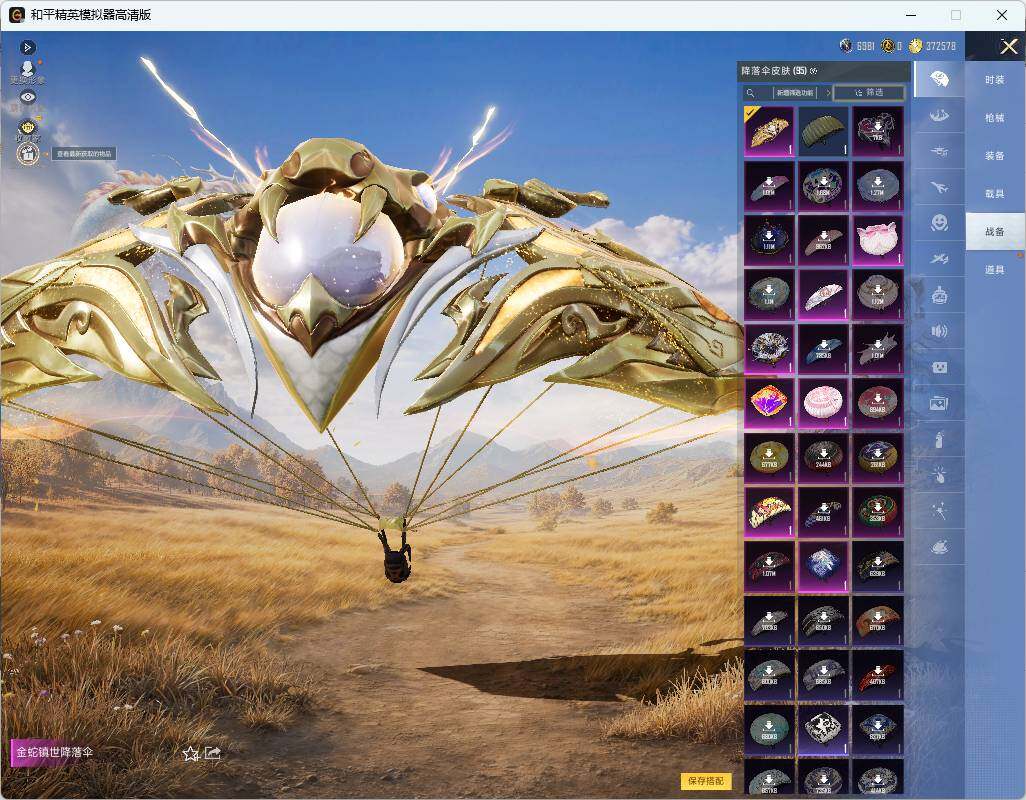Open the 筛选 filter dropdown
The height and width of the screenshot is (800, 1026).
pos(869,93)
